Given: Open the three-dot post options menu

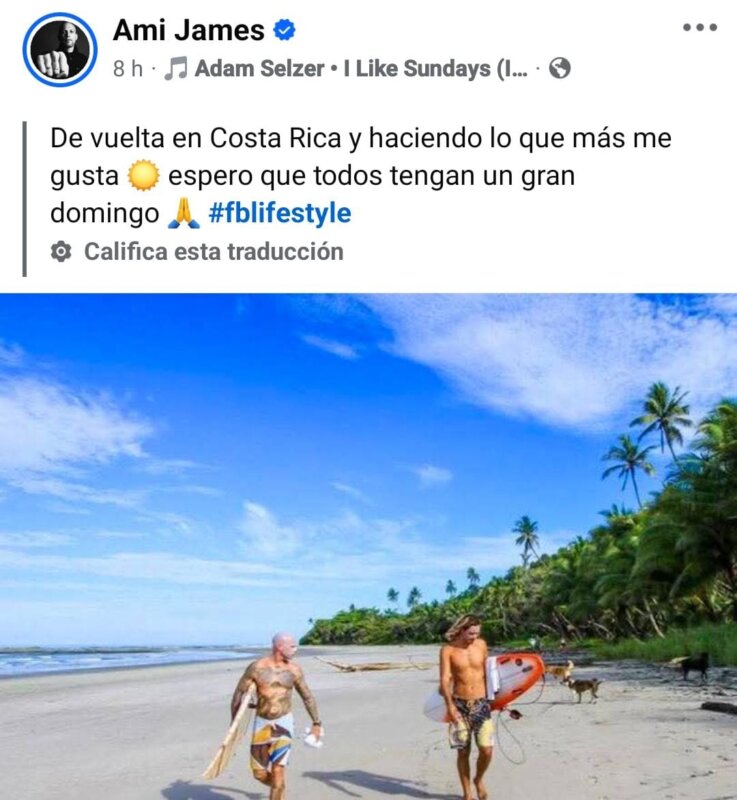Looking at the screenshot, I should tap(700, 27).
